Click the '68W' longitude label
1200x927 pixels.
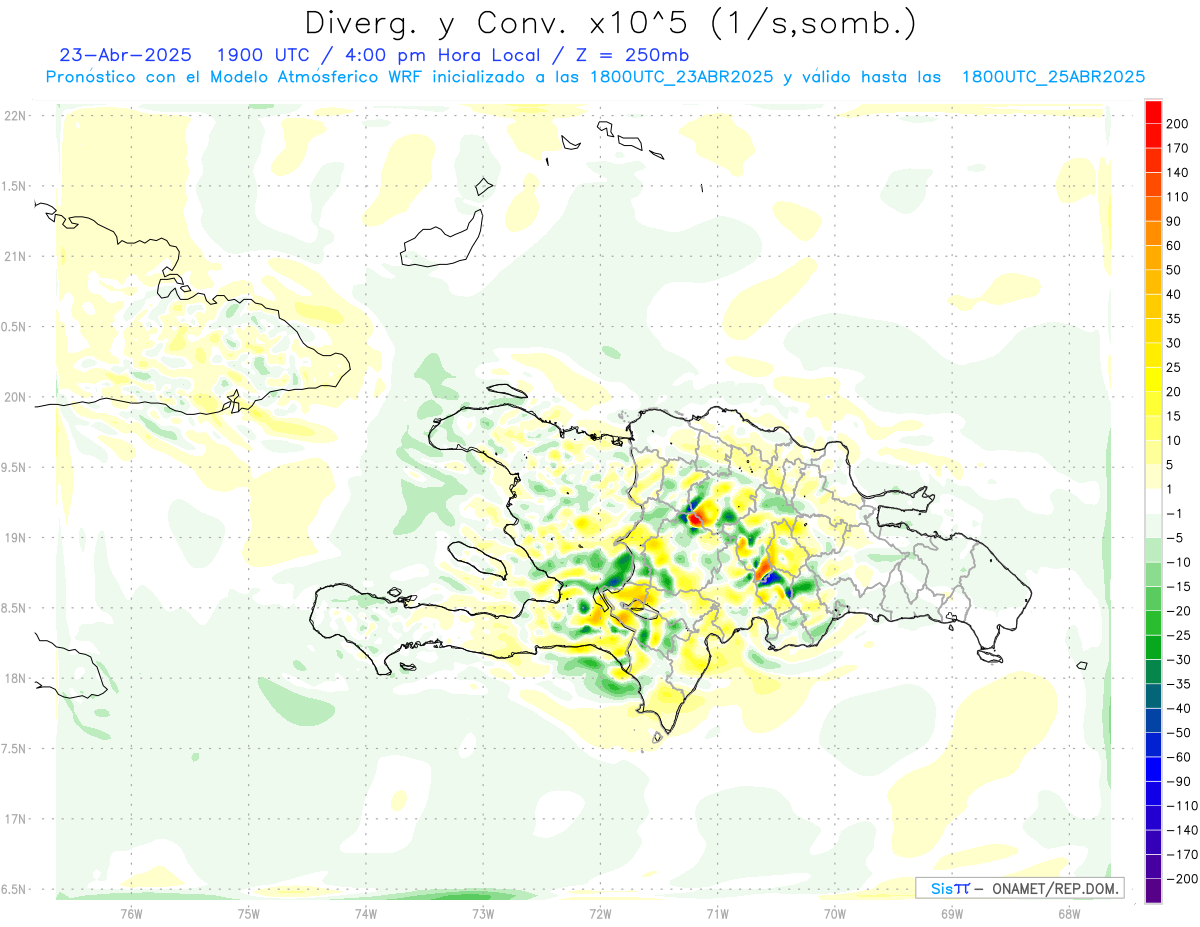pyautogui.click(x=1069, y=914)
